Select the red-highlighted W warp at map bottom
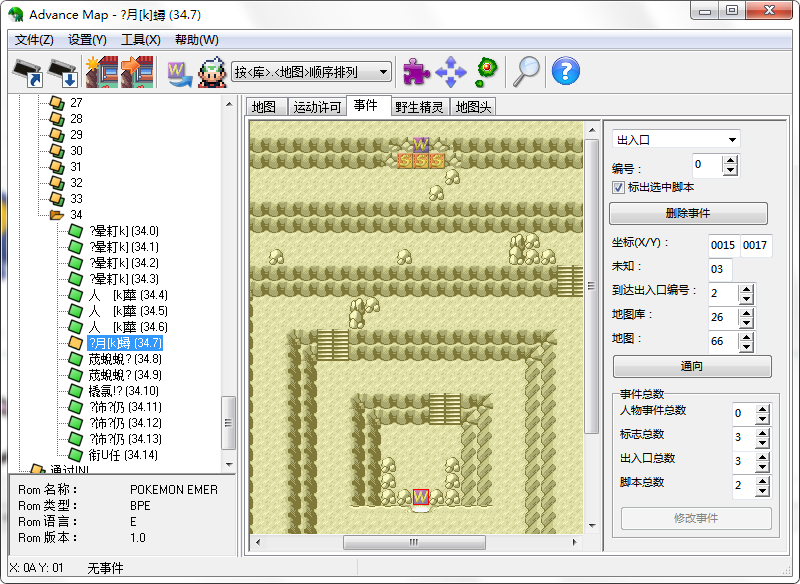This screenshot has height=584, width=800. coord(420,496)
